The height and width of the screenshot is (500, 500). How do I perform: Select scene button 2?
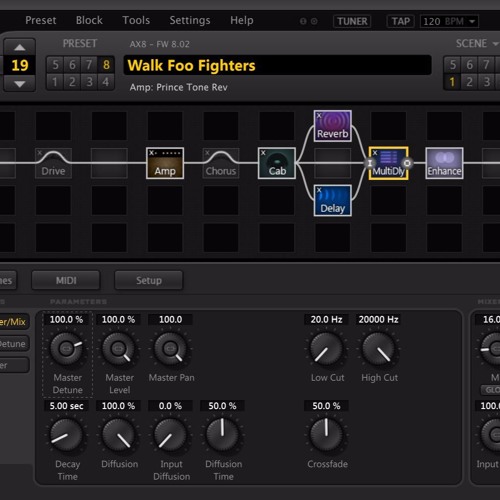(469, 82)
